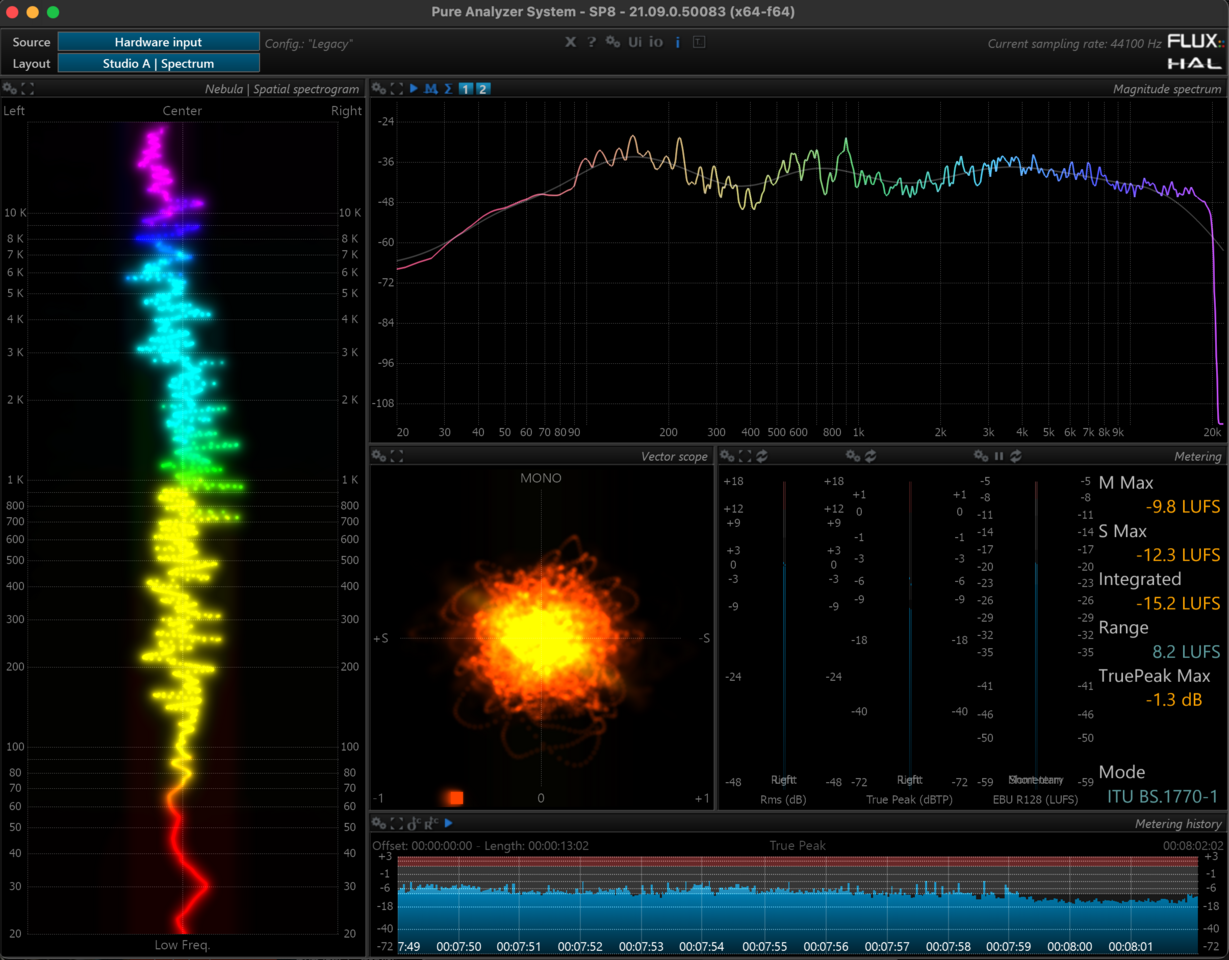Viewport: 1229px width, 960px height.
Task: Click the R reset icon in Metering history
Action: pos(431,823)
